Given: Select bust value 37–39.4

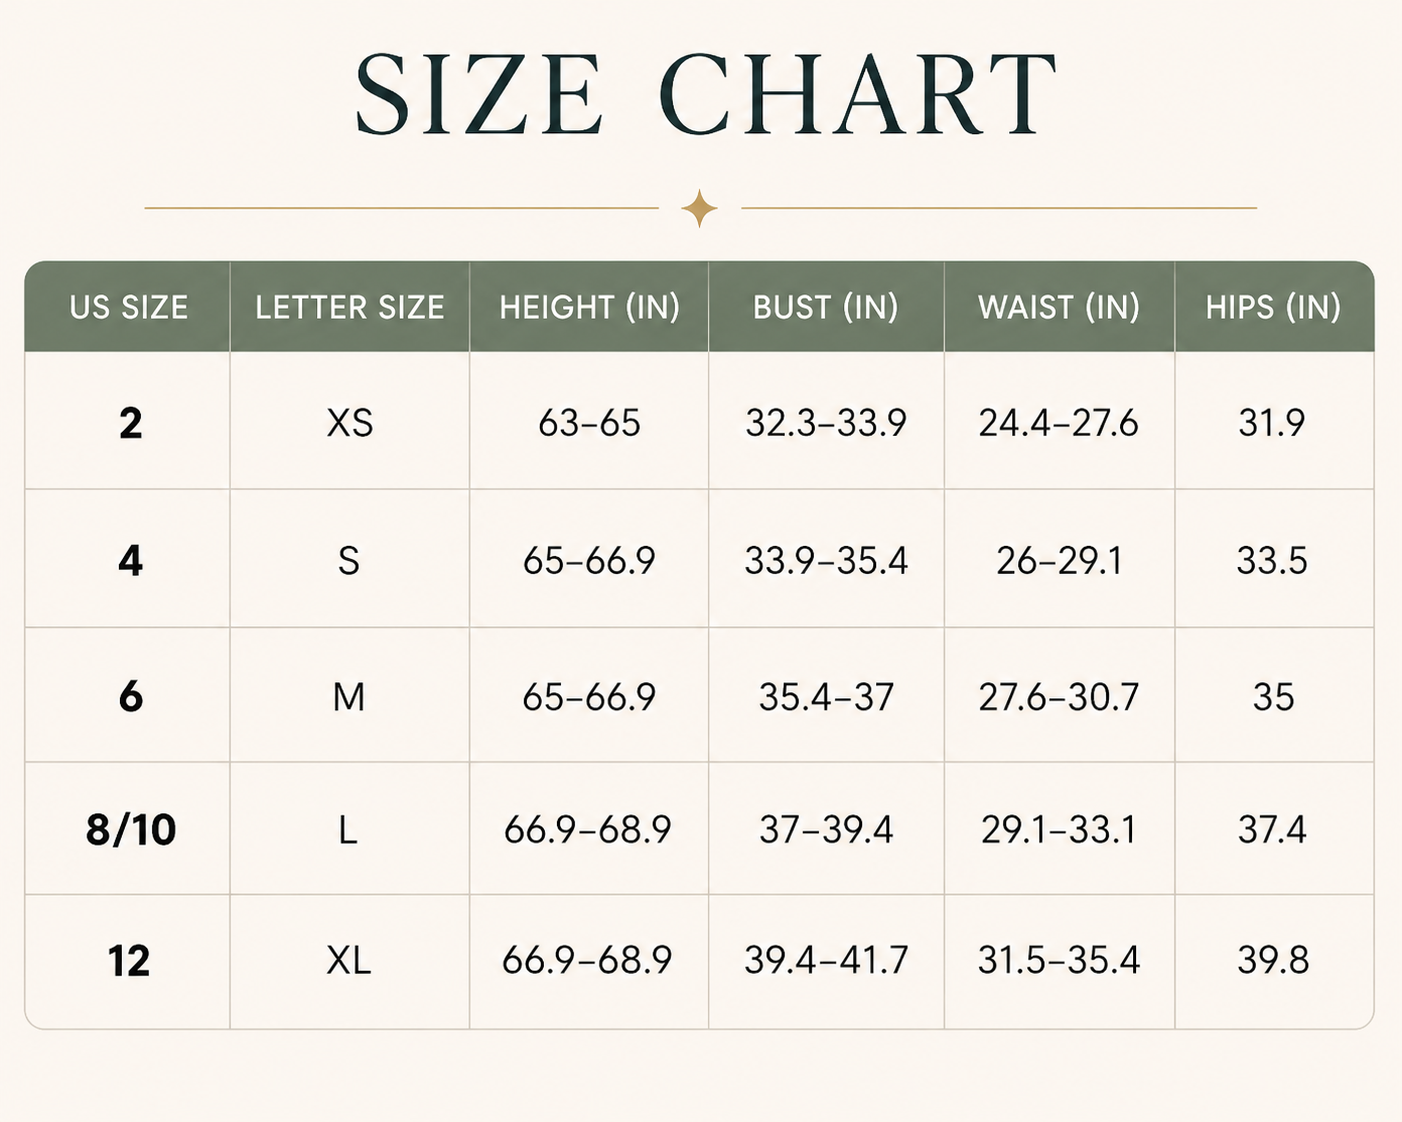Looking at the screenshot, I should [826, 829].
